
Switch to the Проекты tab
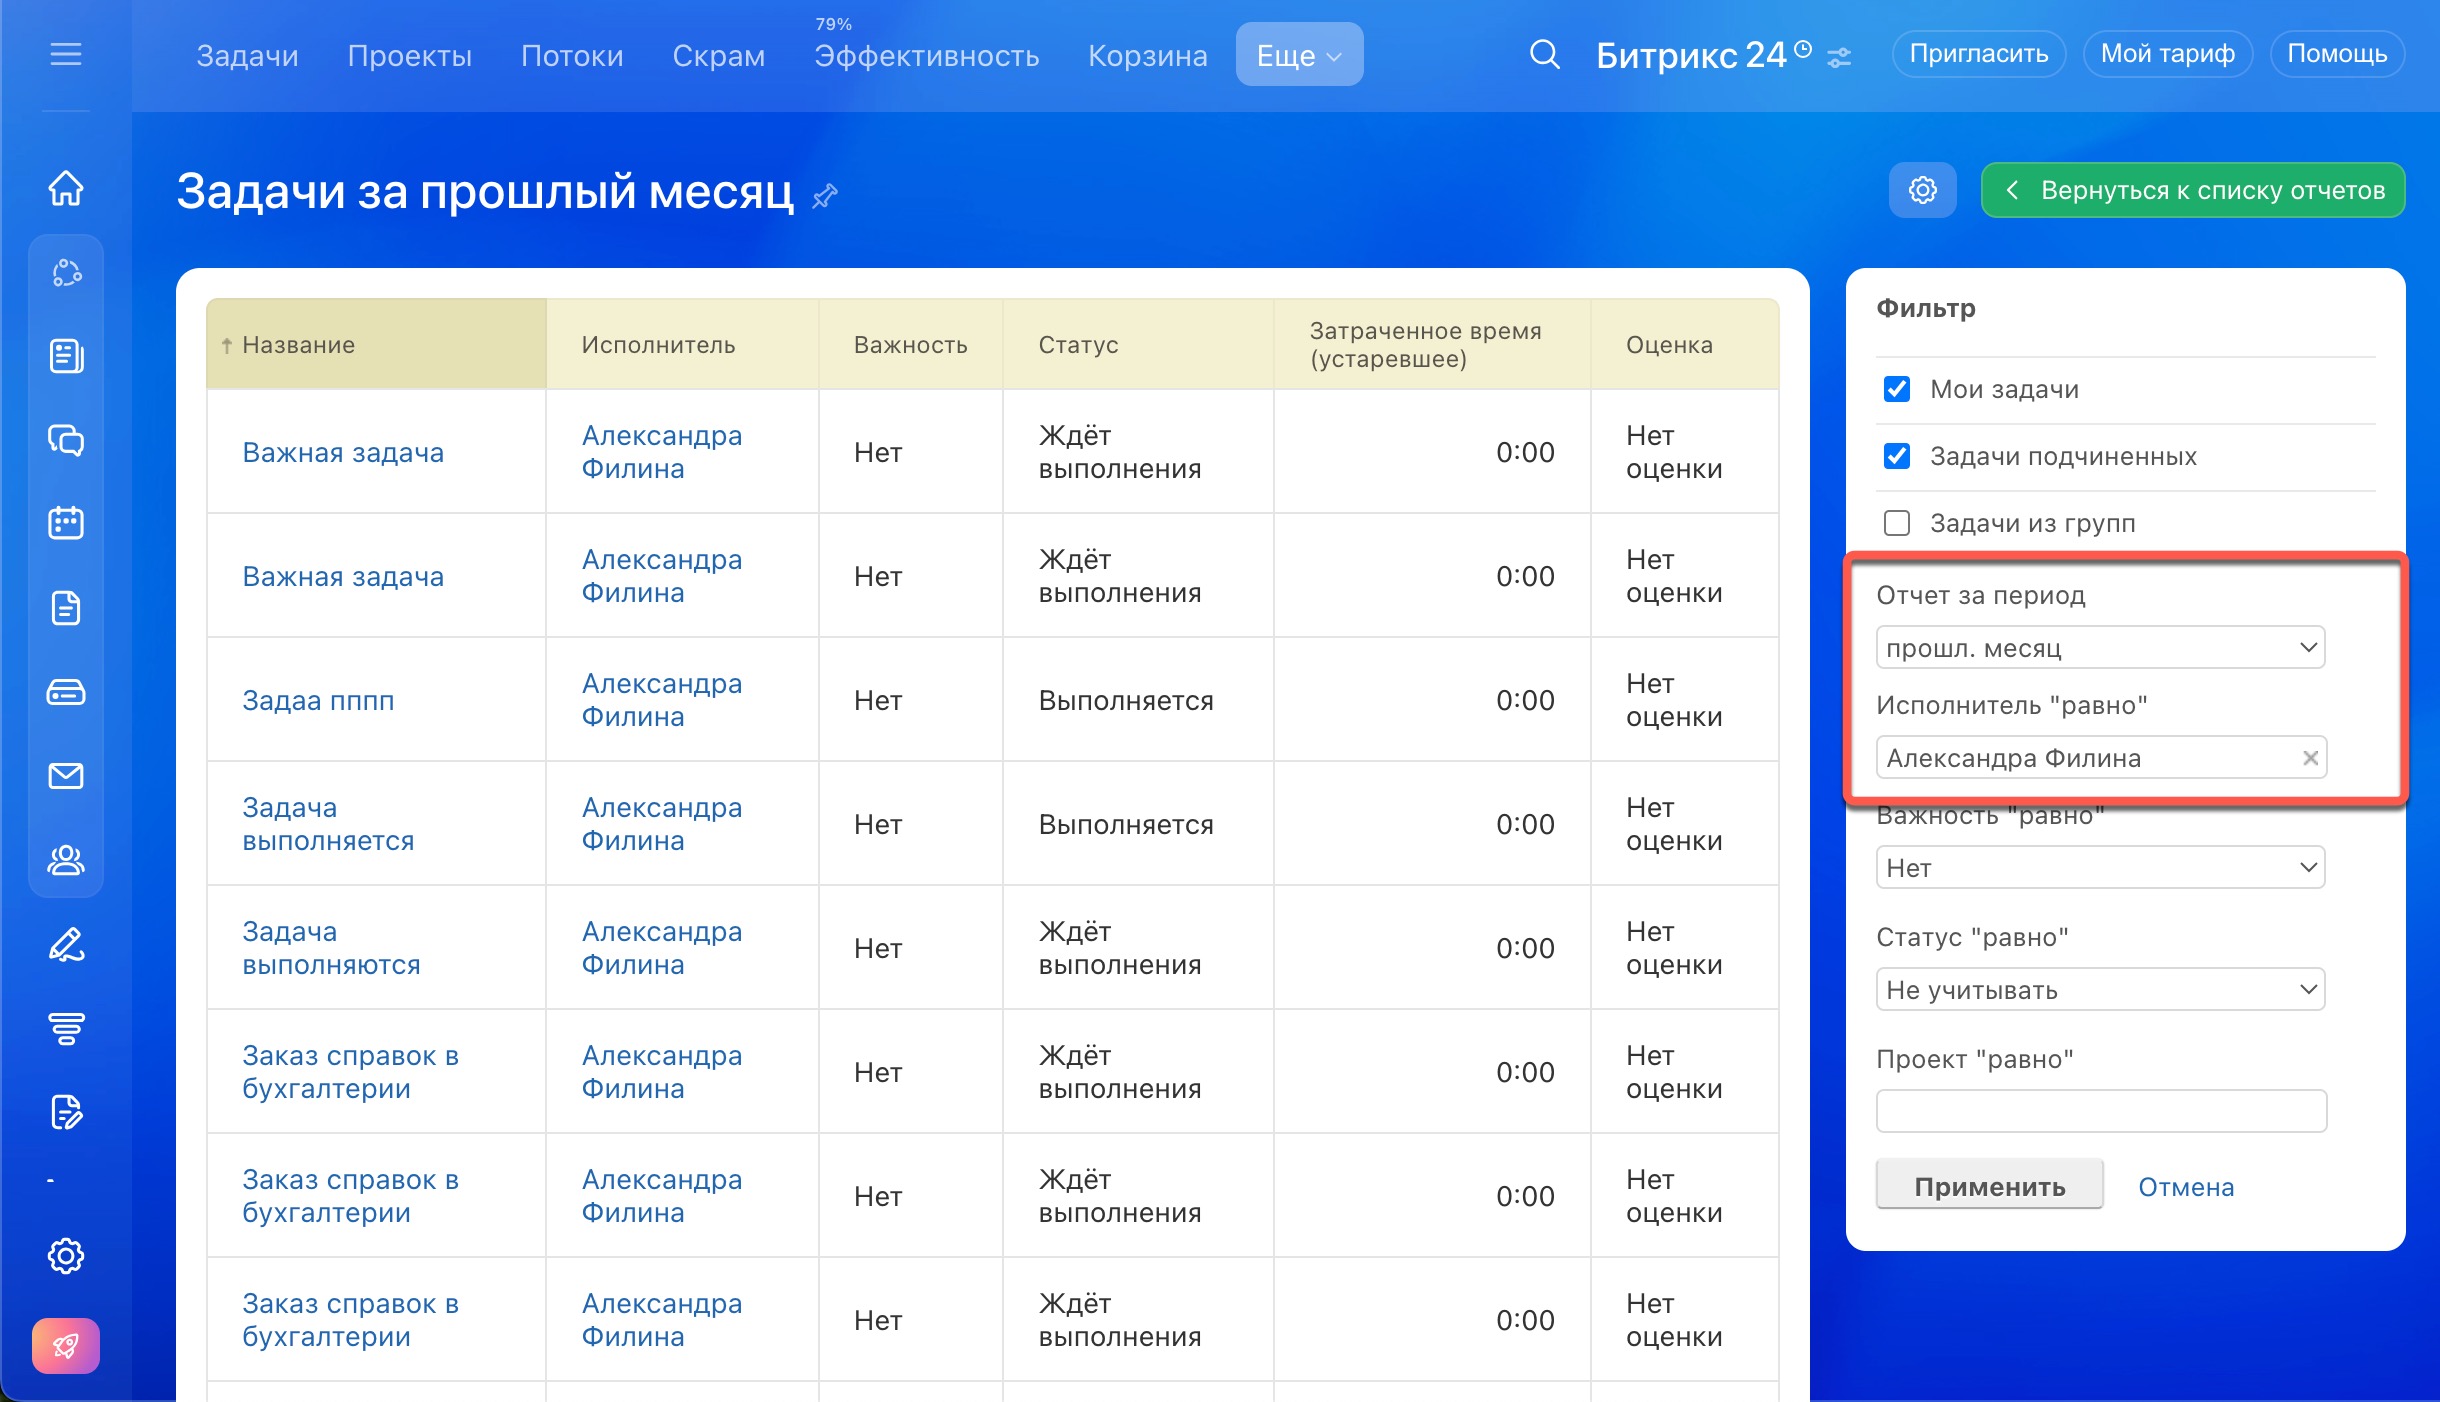coord(409,56)
